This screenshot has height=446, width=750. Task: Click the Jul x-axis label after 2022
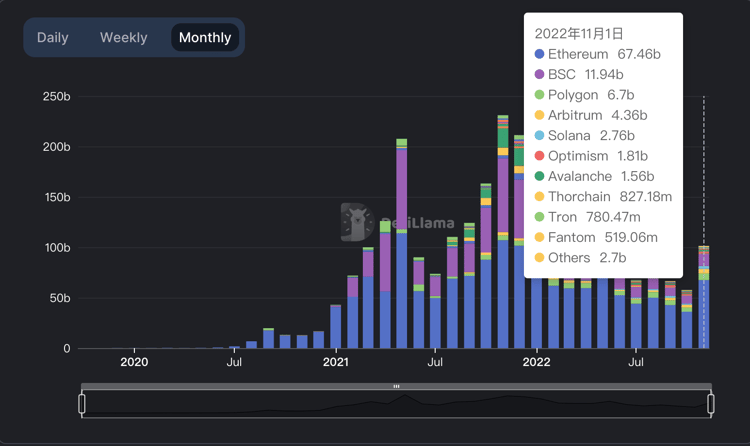[636, 362]
